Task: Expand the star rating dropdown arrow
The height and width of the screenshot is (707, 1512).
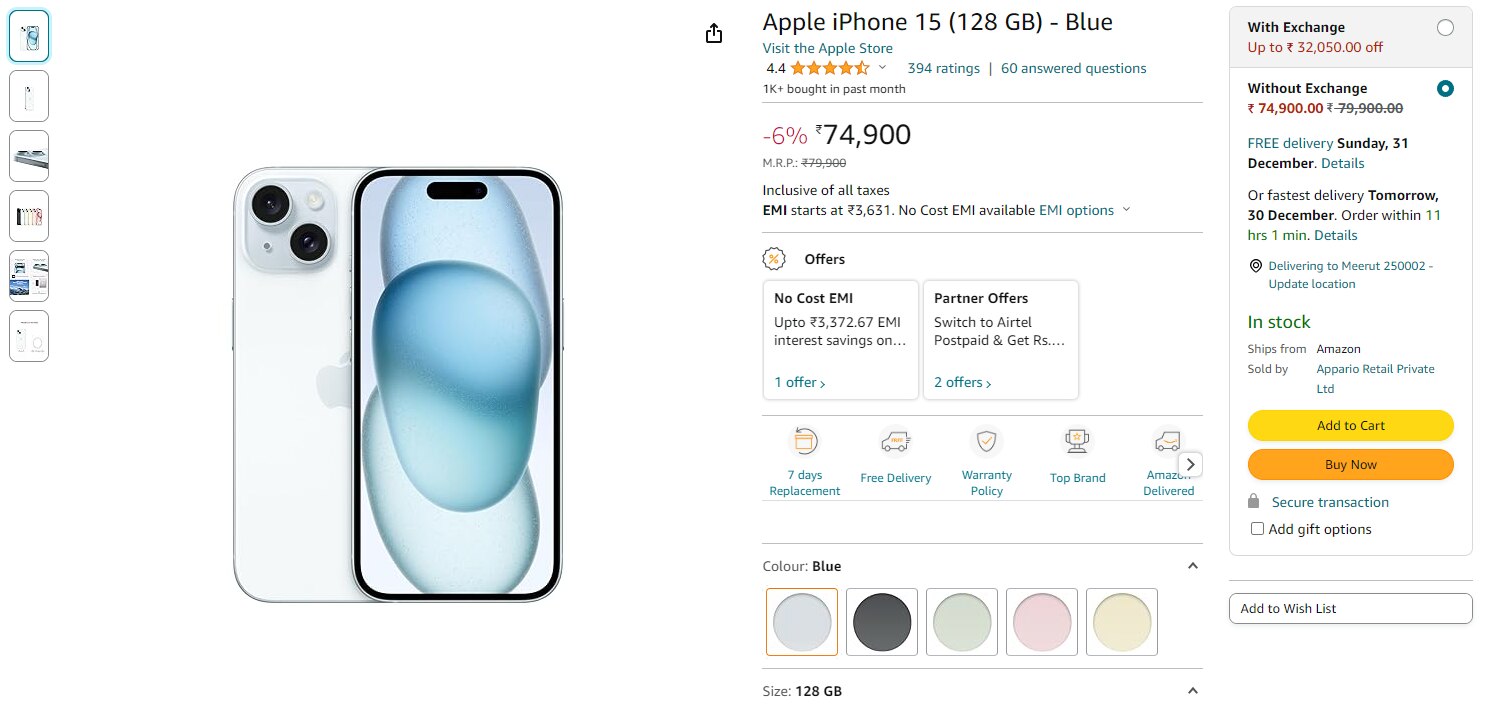Action: pyautogui.click(x=882, y=68)
